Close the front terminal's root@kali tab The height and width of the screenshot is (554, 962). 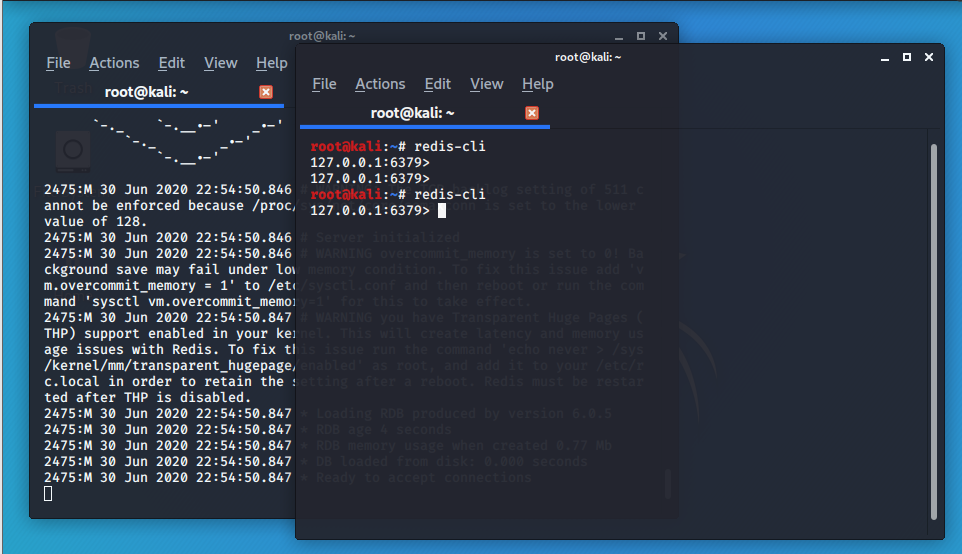pyautogui.click(x=532, y=113)
